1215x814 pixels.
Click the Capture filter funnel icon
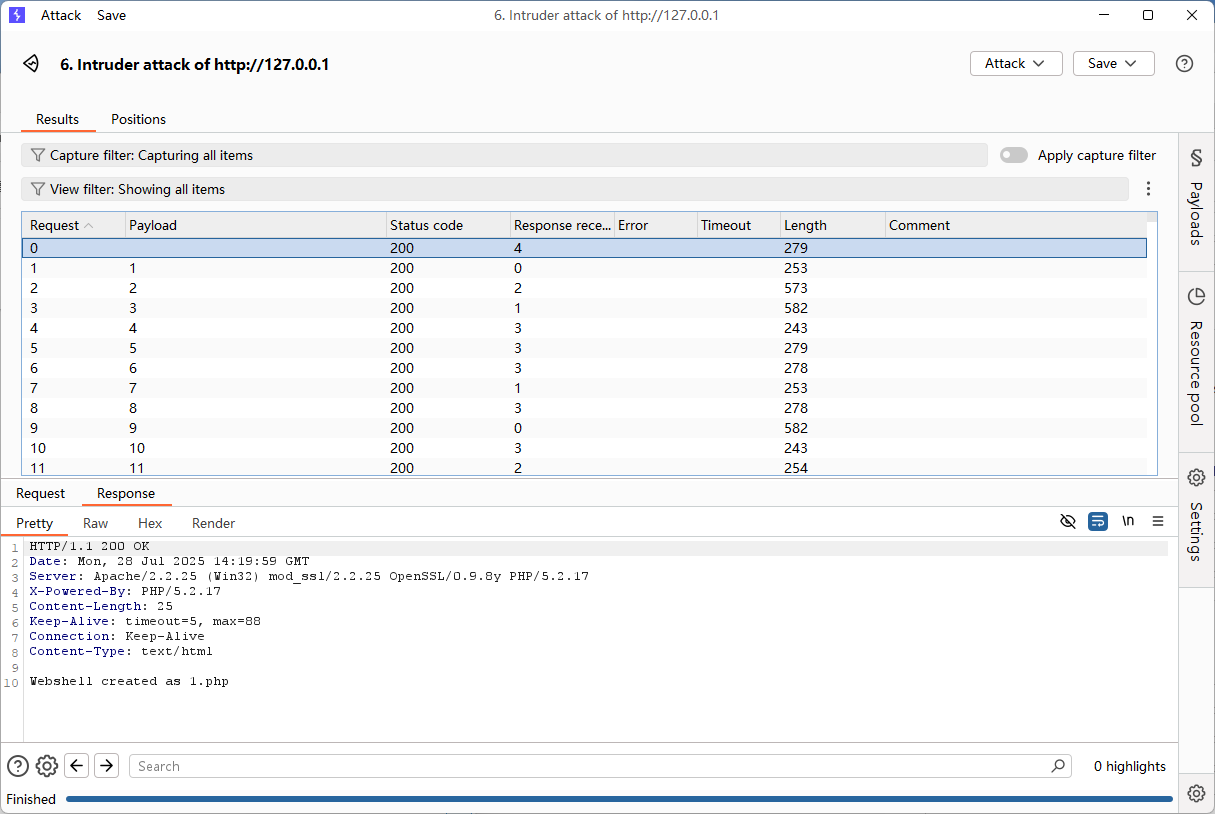point(38,155)
